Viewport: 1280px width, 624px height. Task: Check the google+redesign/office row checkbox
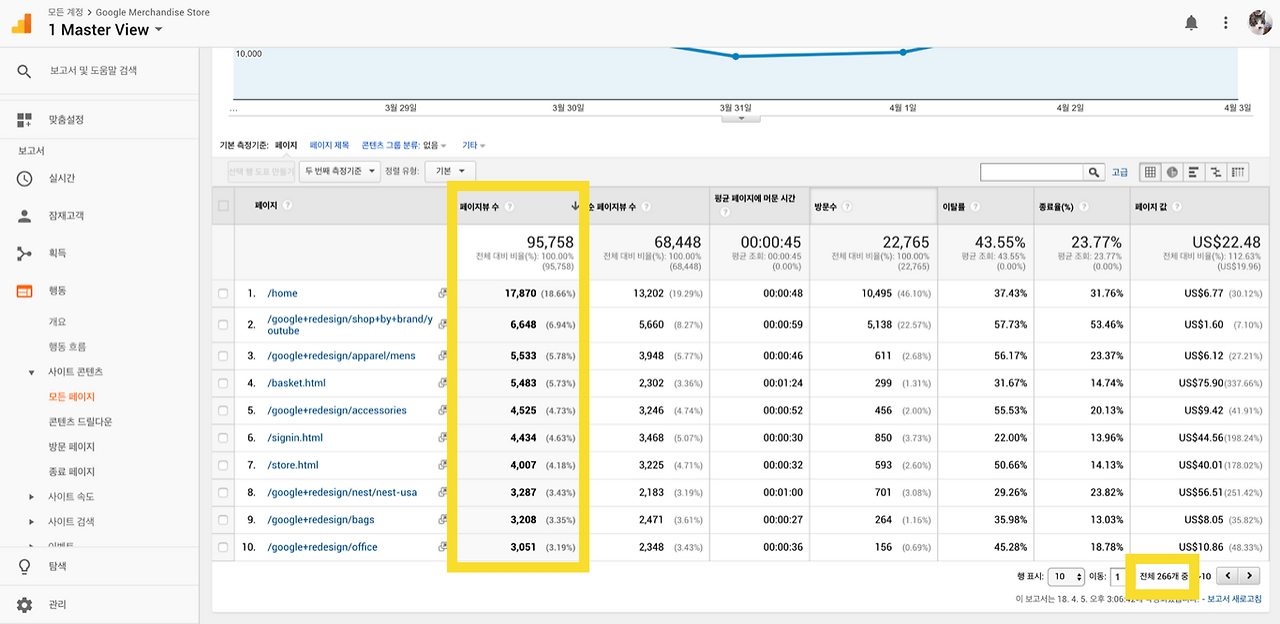tap(223, 548)
